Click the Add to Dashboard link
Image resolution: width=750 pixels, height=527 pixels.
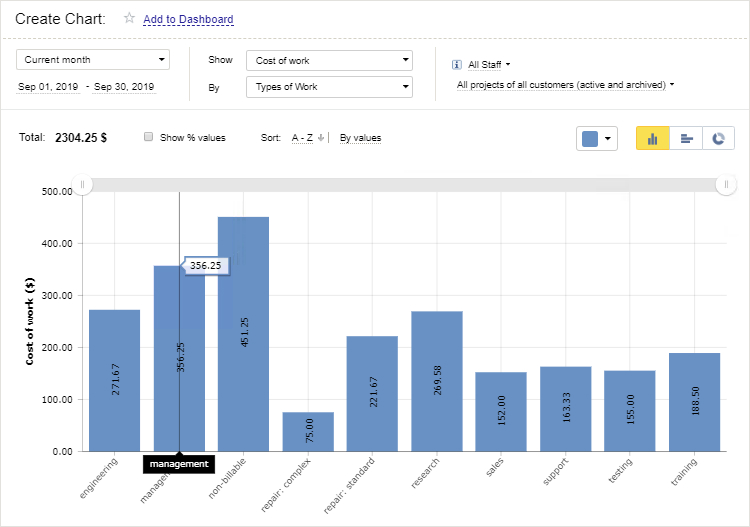(x=188, y=19)
